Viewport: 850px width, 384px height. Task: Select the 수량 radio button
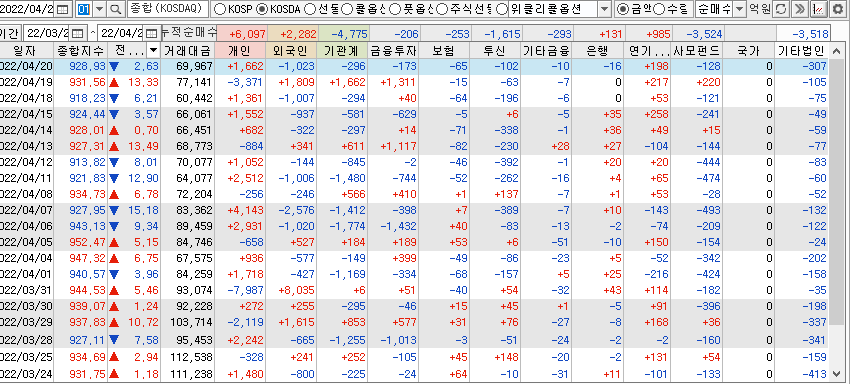click(659, 9)
